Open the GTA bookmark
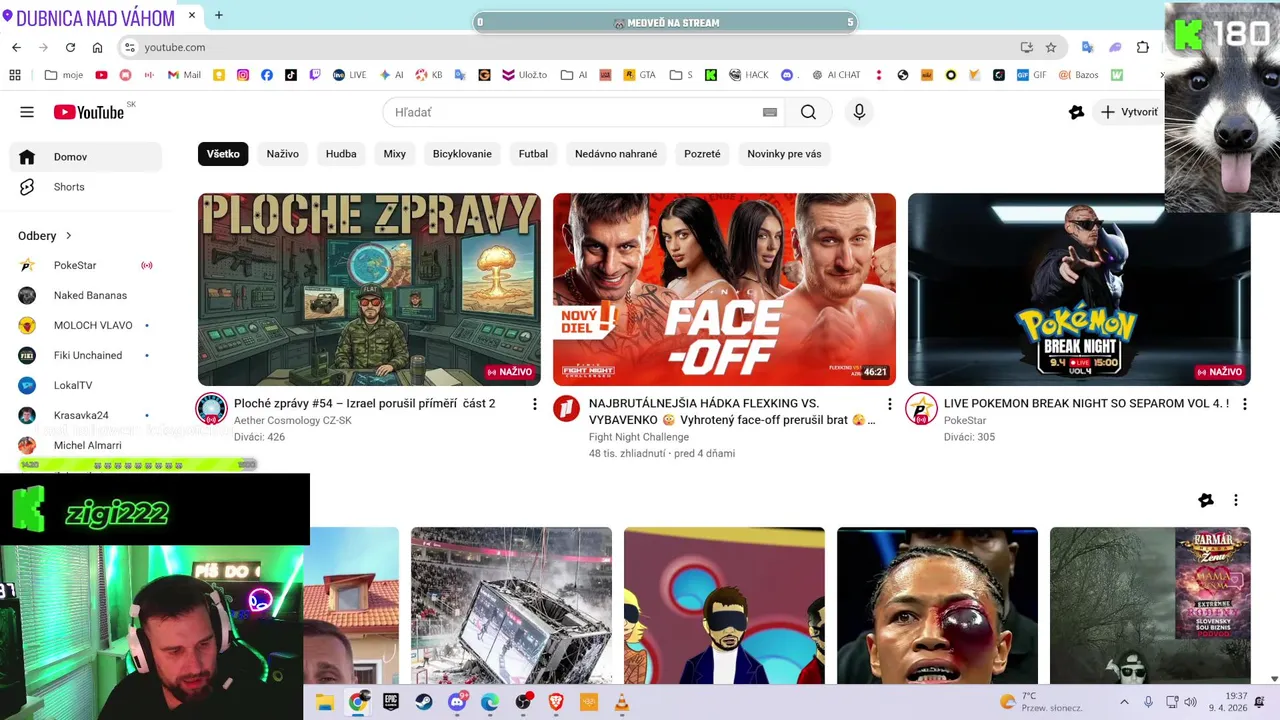1280x720 pixels. (x=640, y=75)
